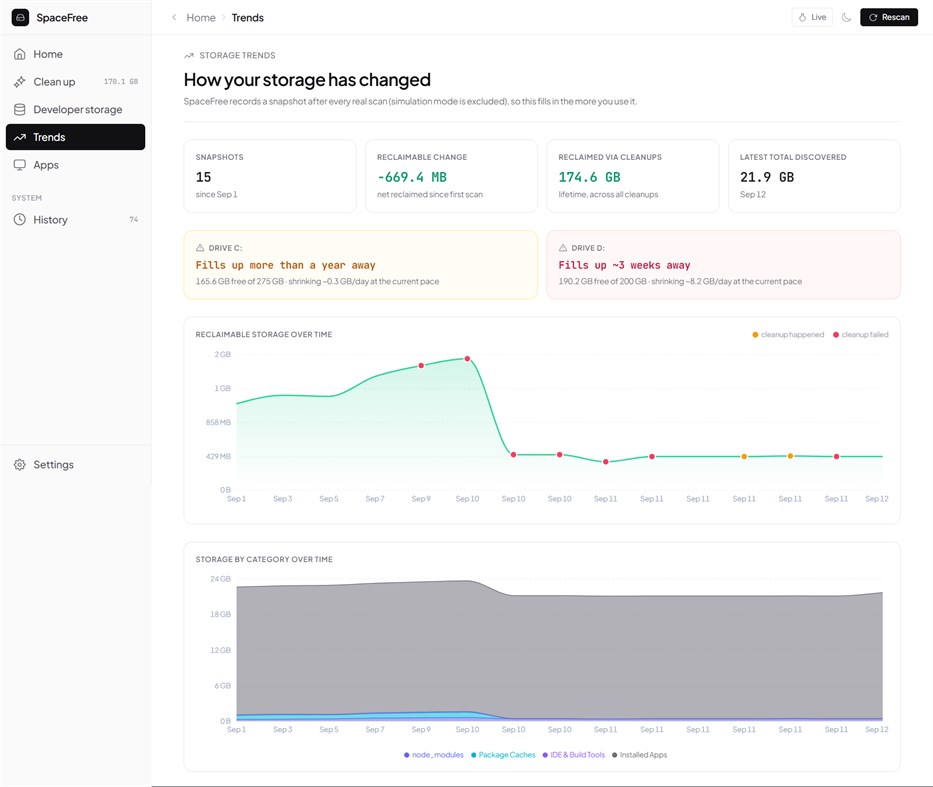This screenshot has width=933, height=787.
Task: Click the gray Installed Apps area in chart
Action: 559,654
